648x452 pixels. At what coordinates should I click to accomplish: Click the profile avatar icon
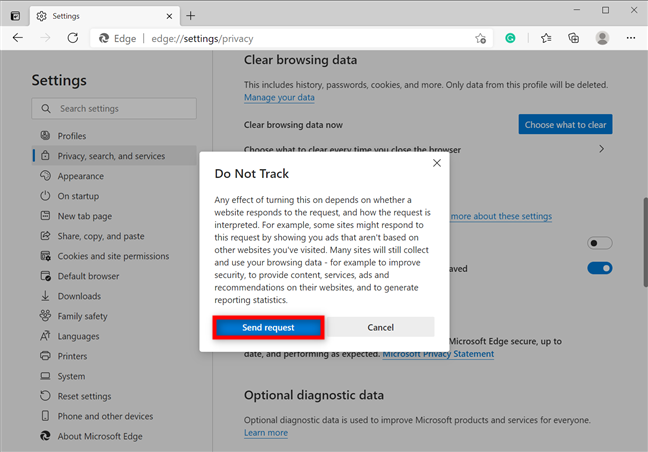(602, 37)
